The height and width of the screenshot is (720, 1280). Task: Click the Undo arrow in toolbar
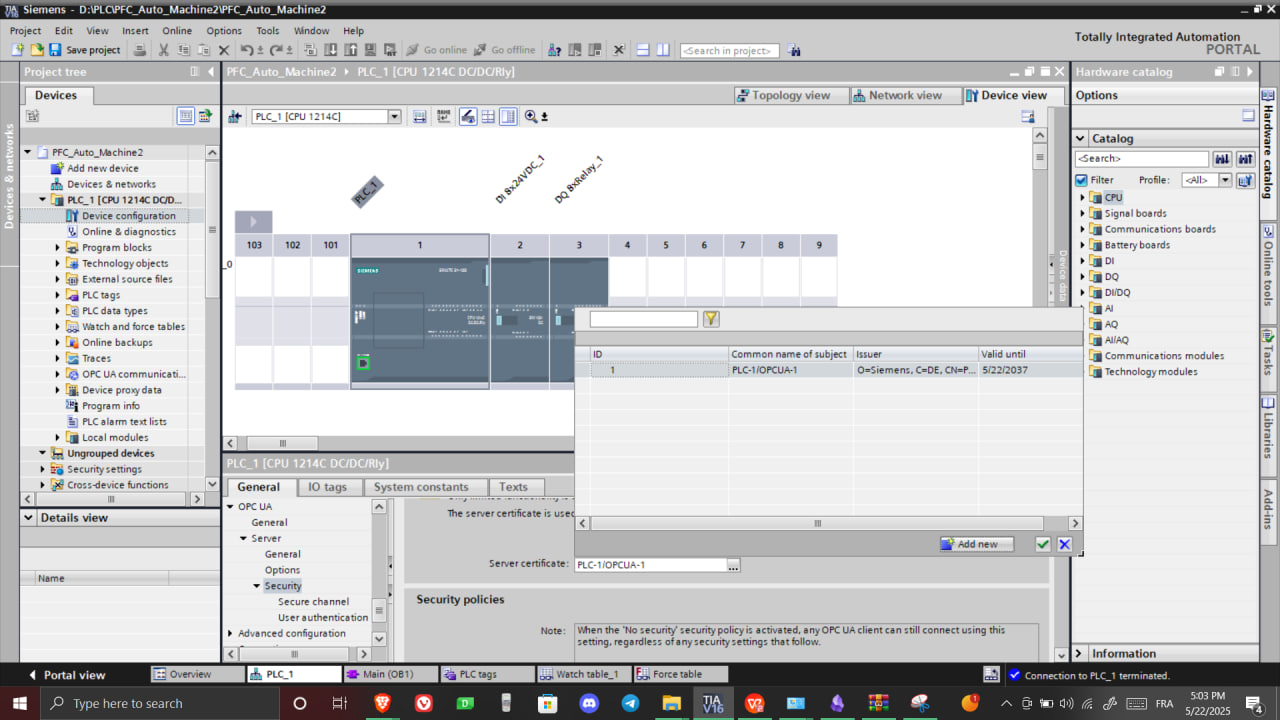pos(245,50)
